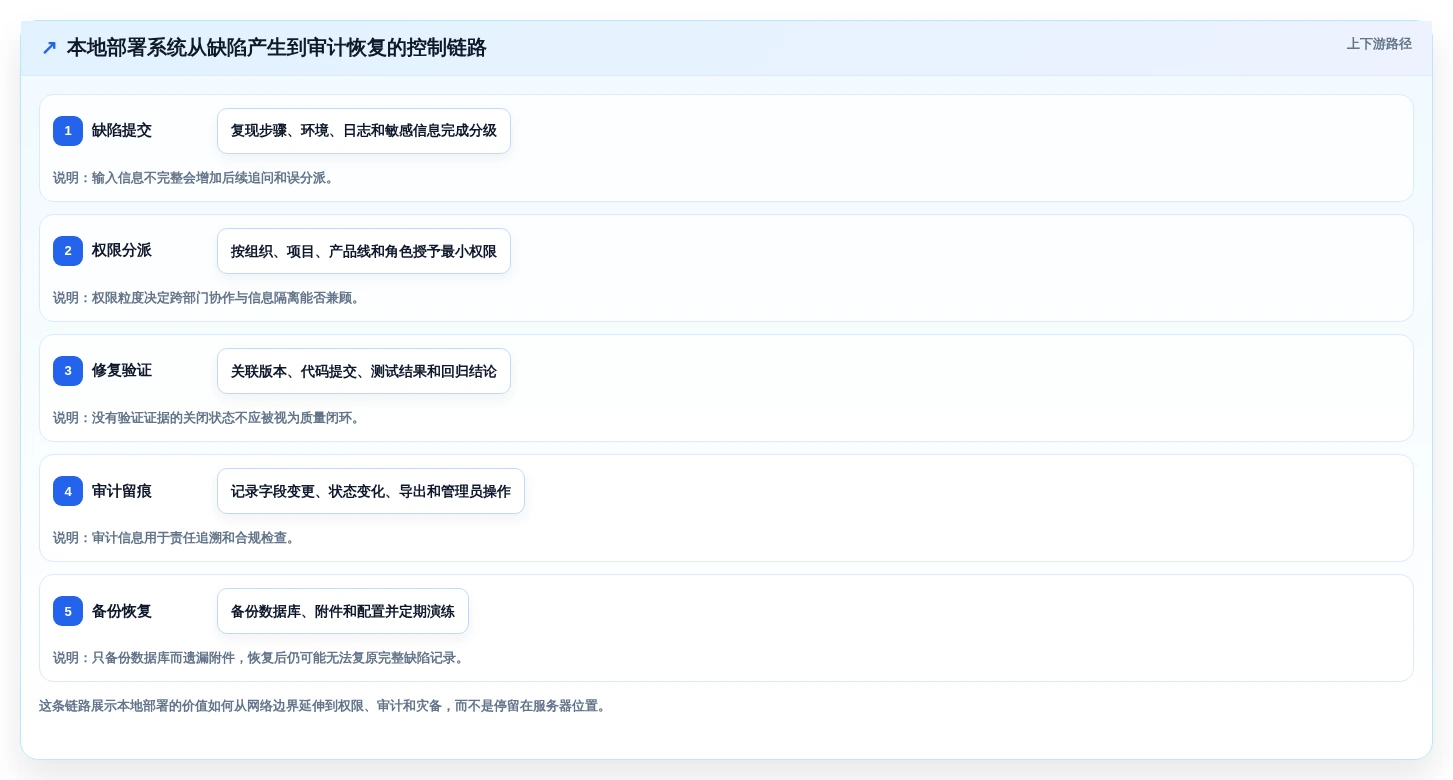Screen dimensions: 1453x780
Task: Select the 权限分派 step title
Action: [x=122, y=251]
